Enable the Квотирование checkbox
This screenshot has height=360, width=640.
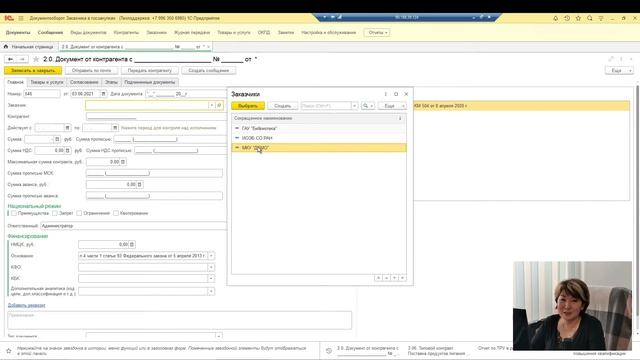(x=116, y=213)
